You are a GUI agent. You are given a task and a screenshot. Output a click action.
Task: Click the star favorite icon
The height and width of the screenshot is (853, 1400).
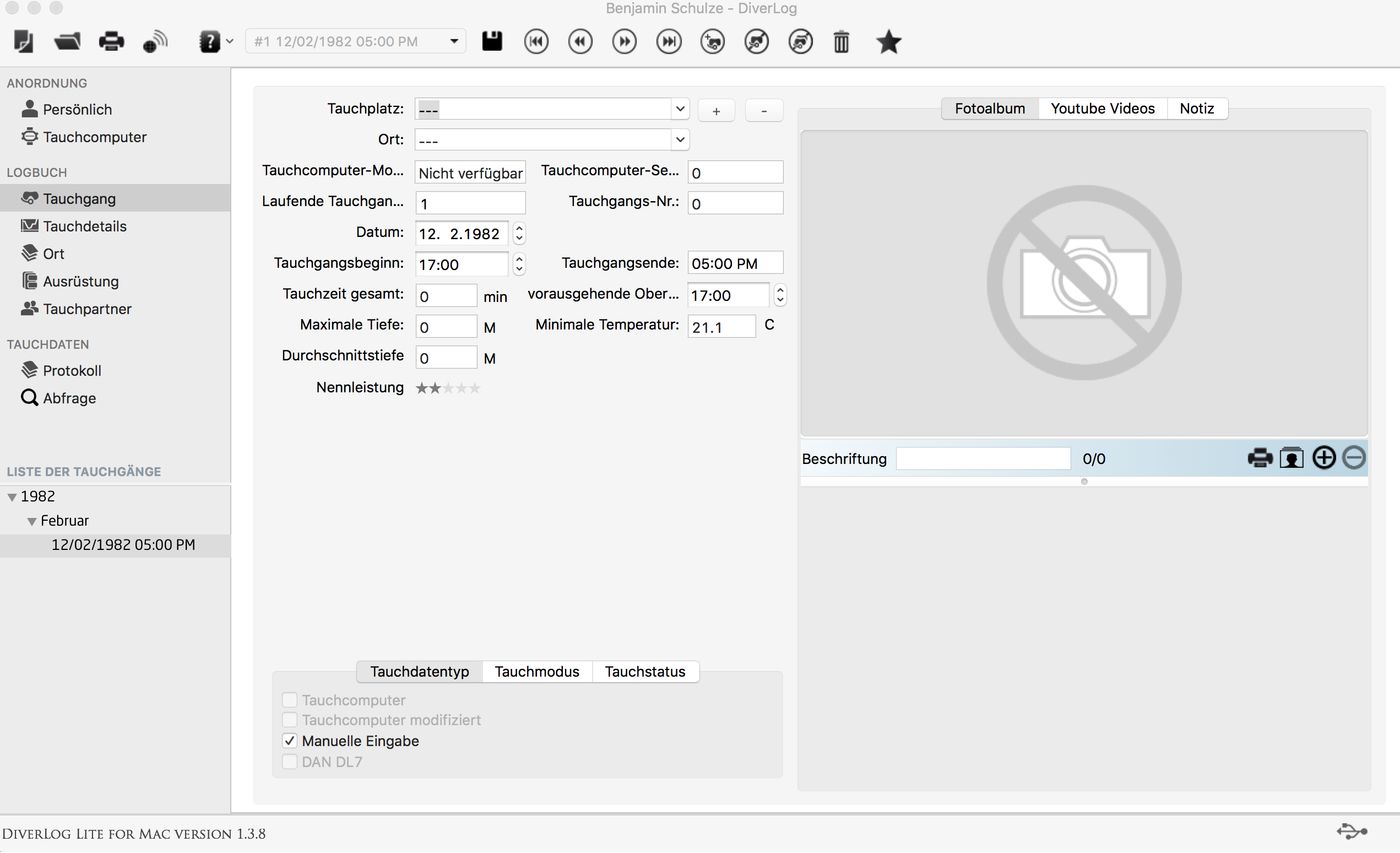[x=888, y=42]
